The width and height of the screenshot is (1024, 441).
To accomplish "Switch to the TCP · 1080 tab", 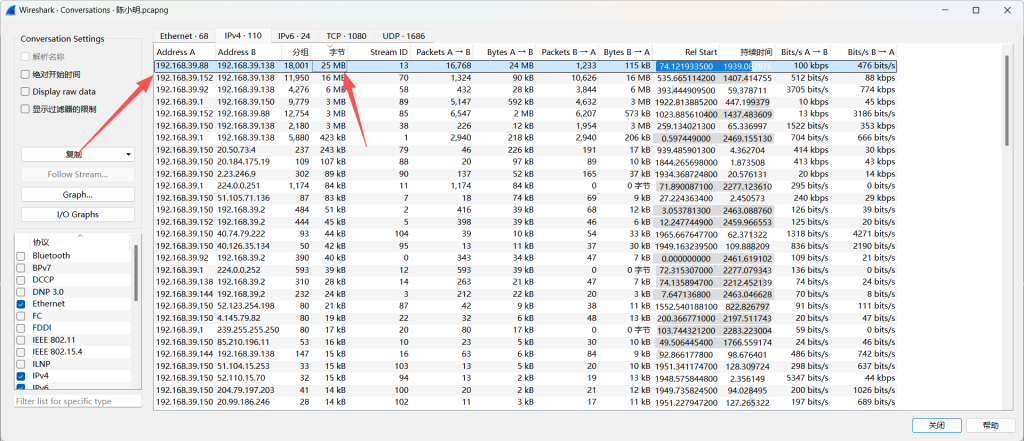I will (x=347, y=36).
